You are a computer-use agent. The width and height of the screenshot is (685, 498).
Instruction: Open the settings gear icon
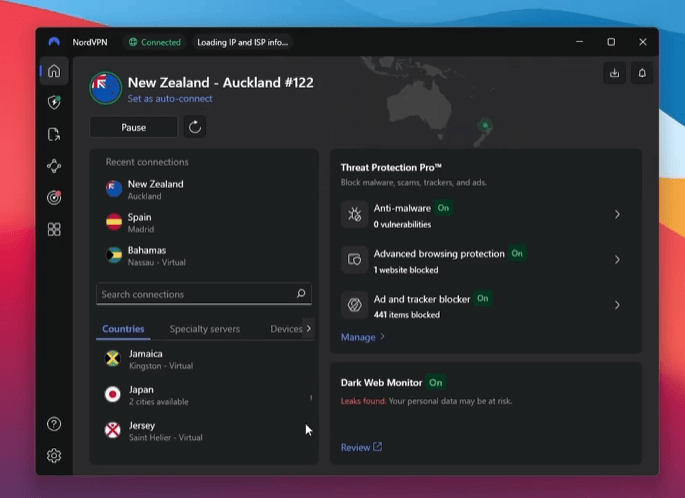pyautogui.click(x=54, y=455)
